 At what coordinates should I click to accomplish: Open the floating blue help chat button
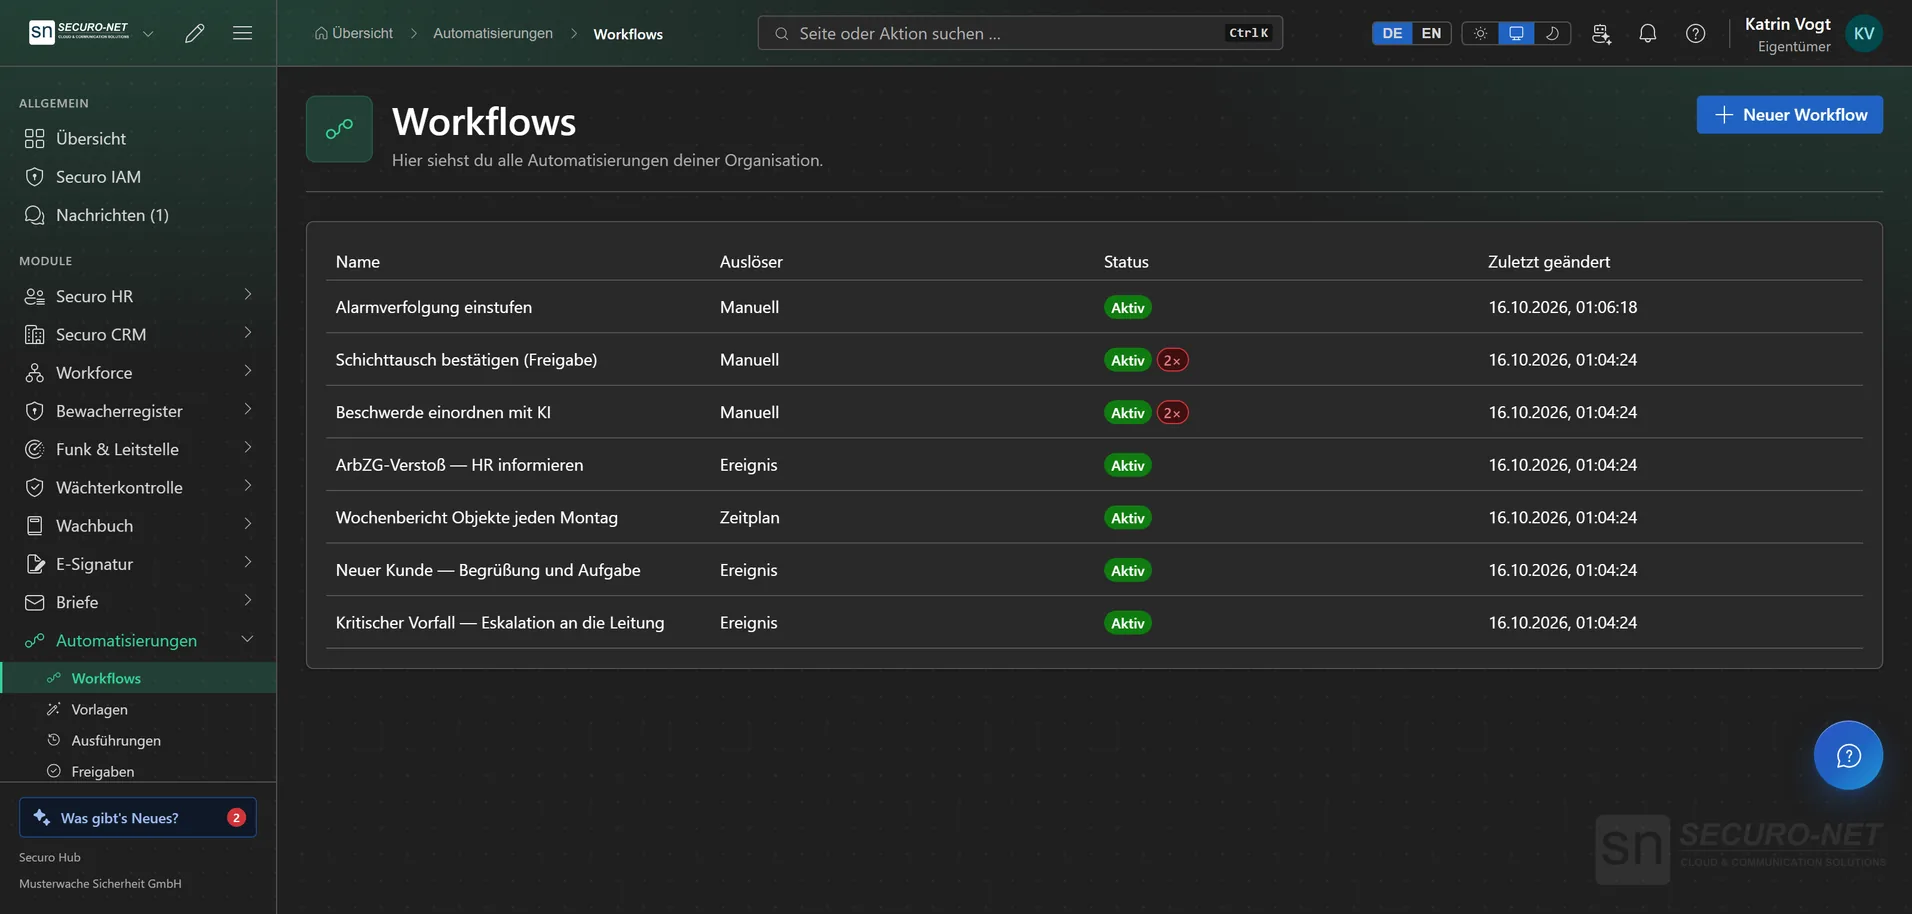click(x=1848, y=755)
